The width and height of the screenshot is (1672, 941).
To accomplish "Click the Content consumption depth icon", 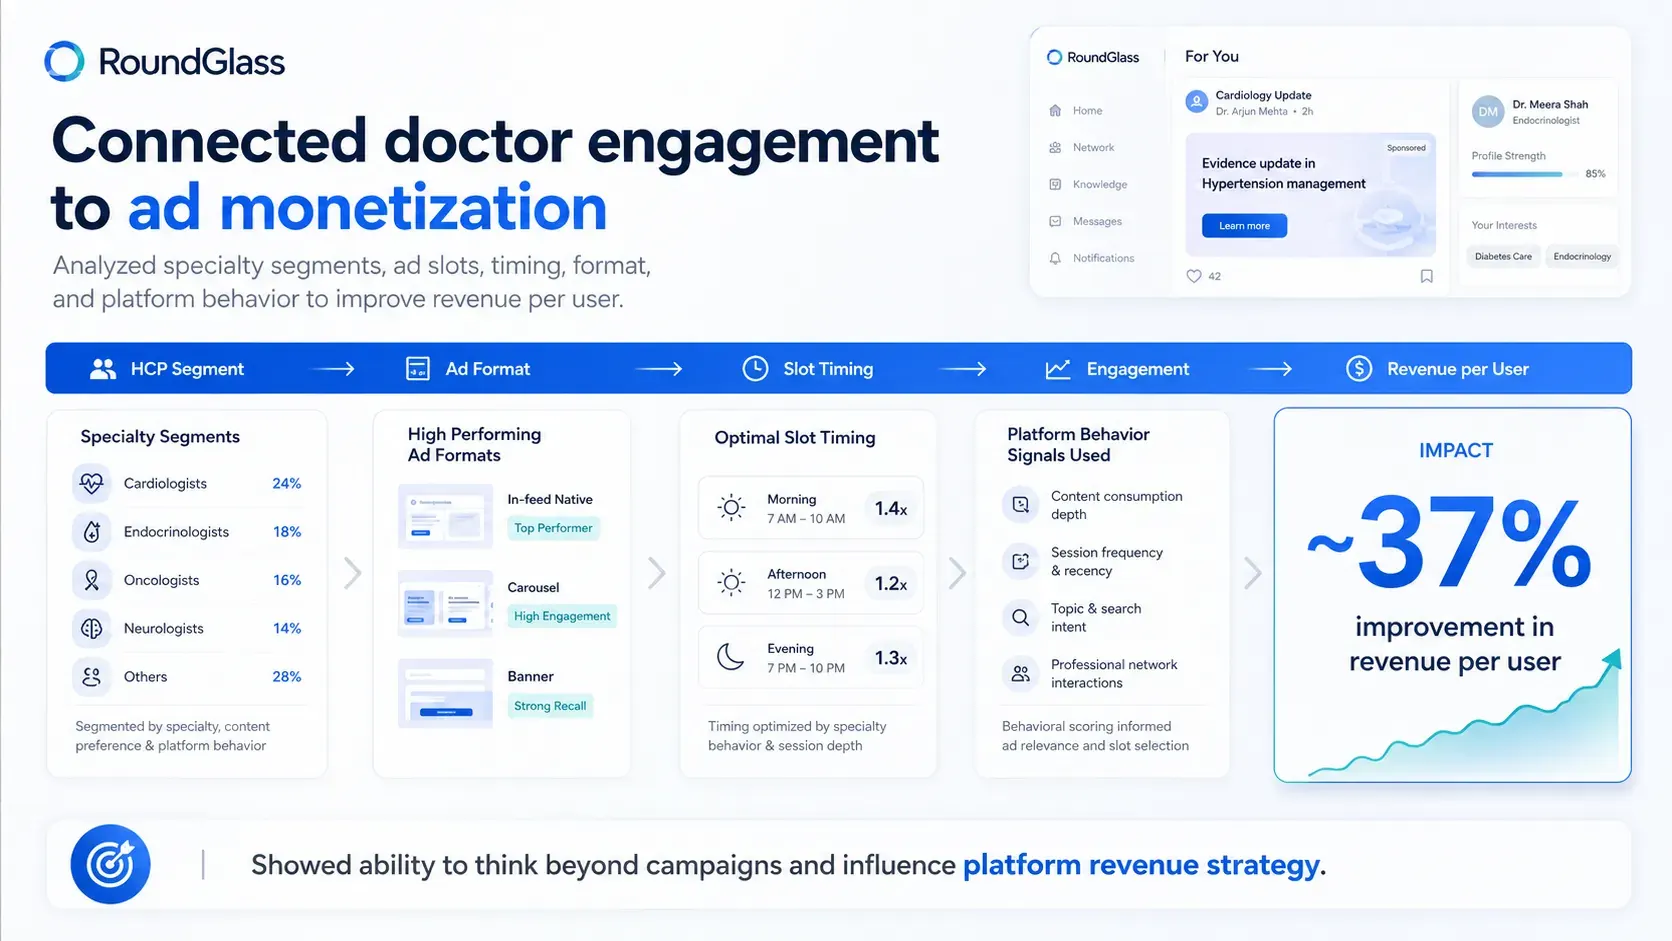I will coord(1020,505).
